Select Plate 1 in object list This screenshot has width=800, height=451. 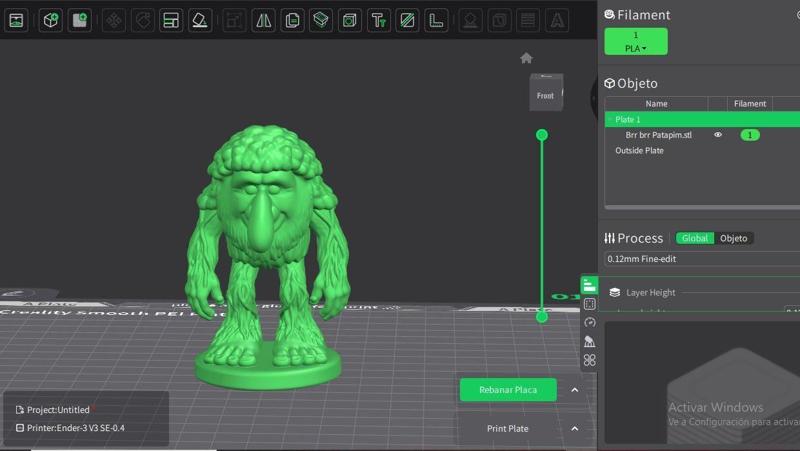[x=628, y=119]
